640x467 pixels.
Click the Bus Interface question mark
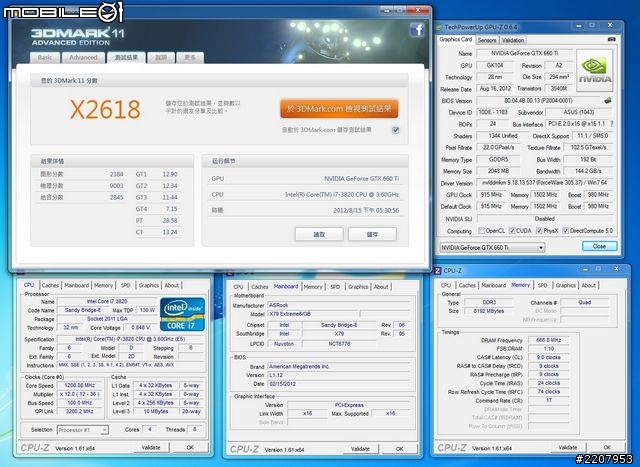pyautogui.click(x=611, y=124)
